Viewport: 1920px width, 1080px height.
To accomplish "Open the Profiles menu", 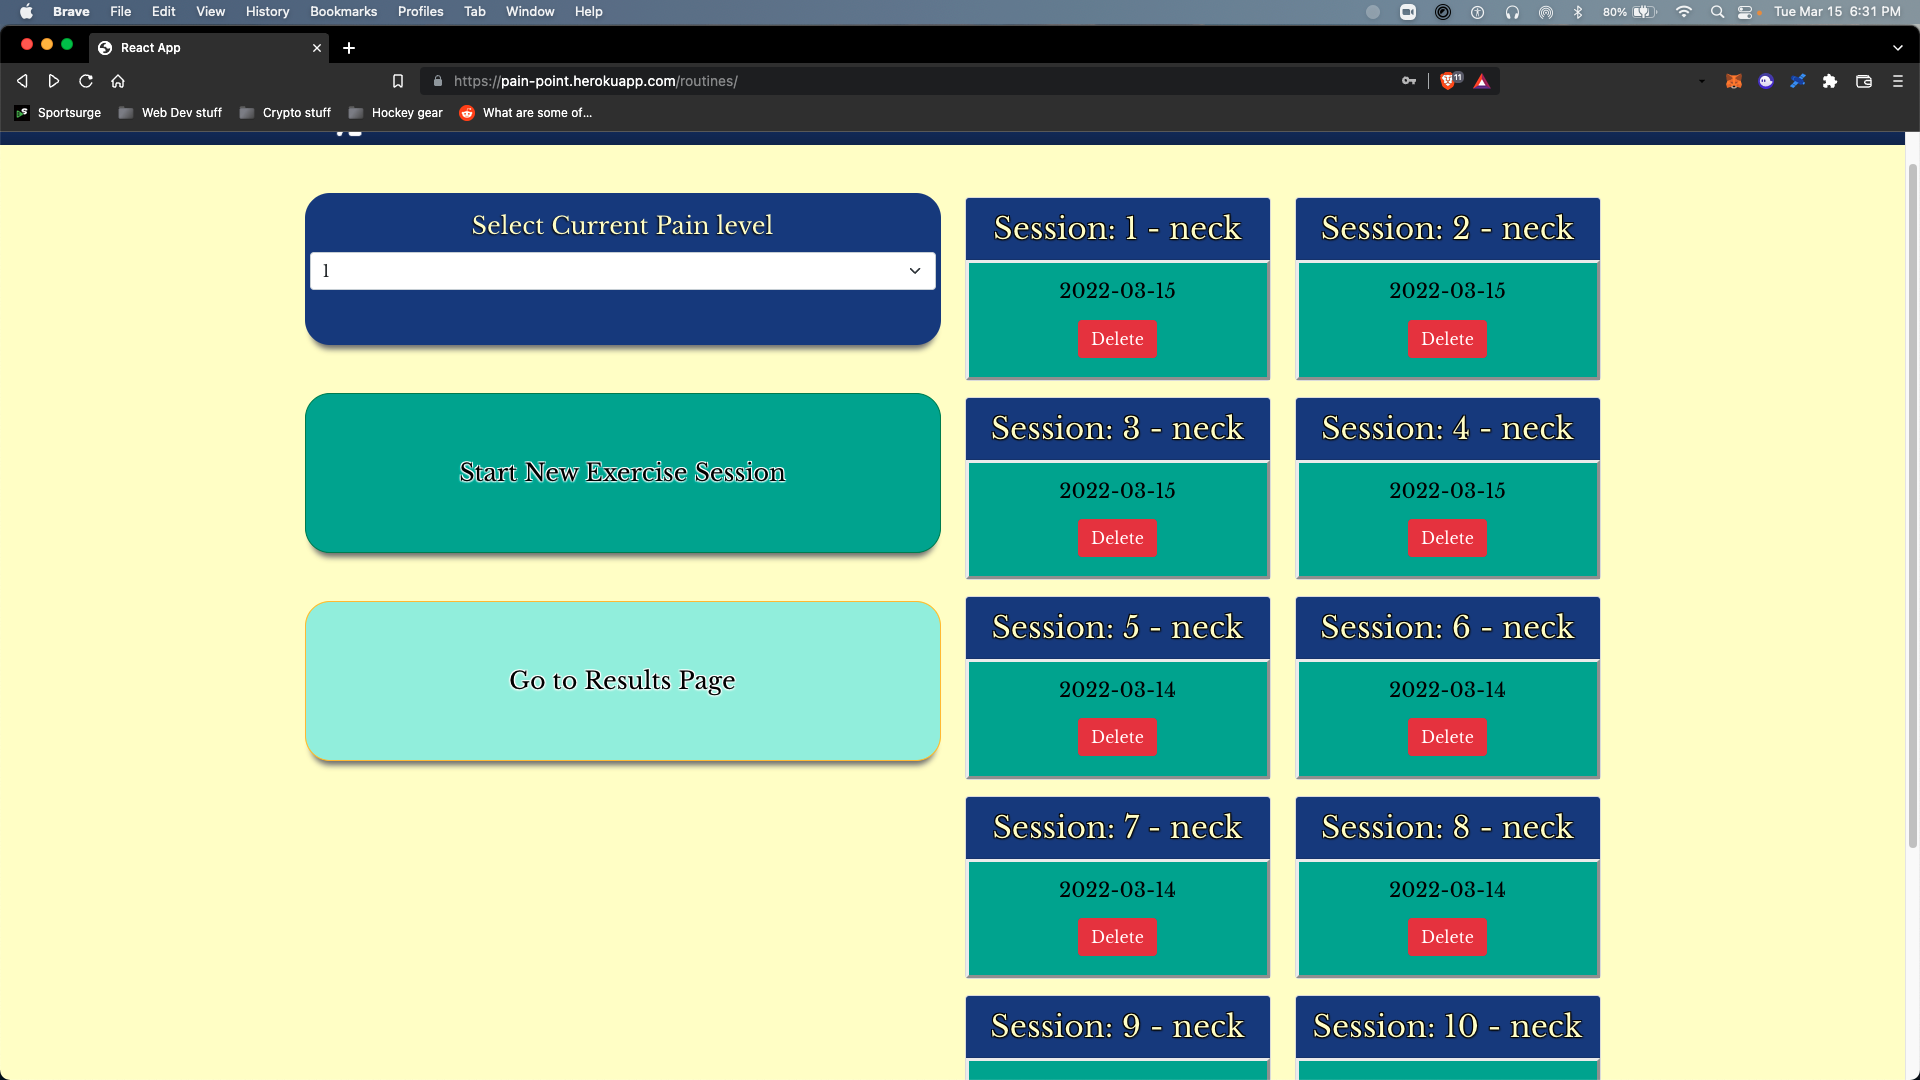I will point(420,11).
